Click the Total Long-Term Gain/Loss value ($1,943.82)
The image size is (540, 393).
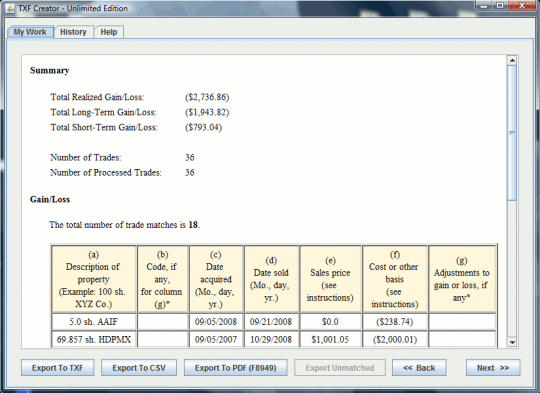click(x=207, y=112)
